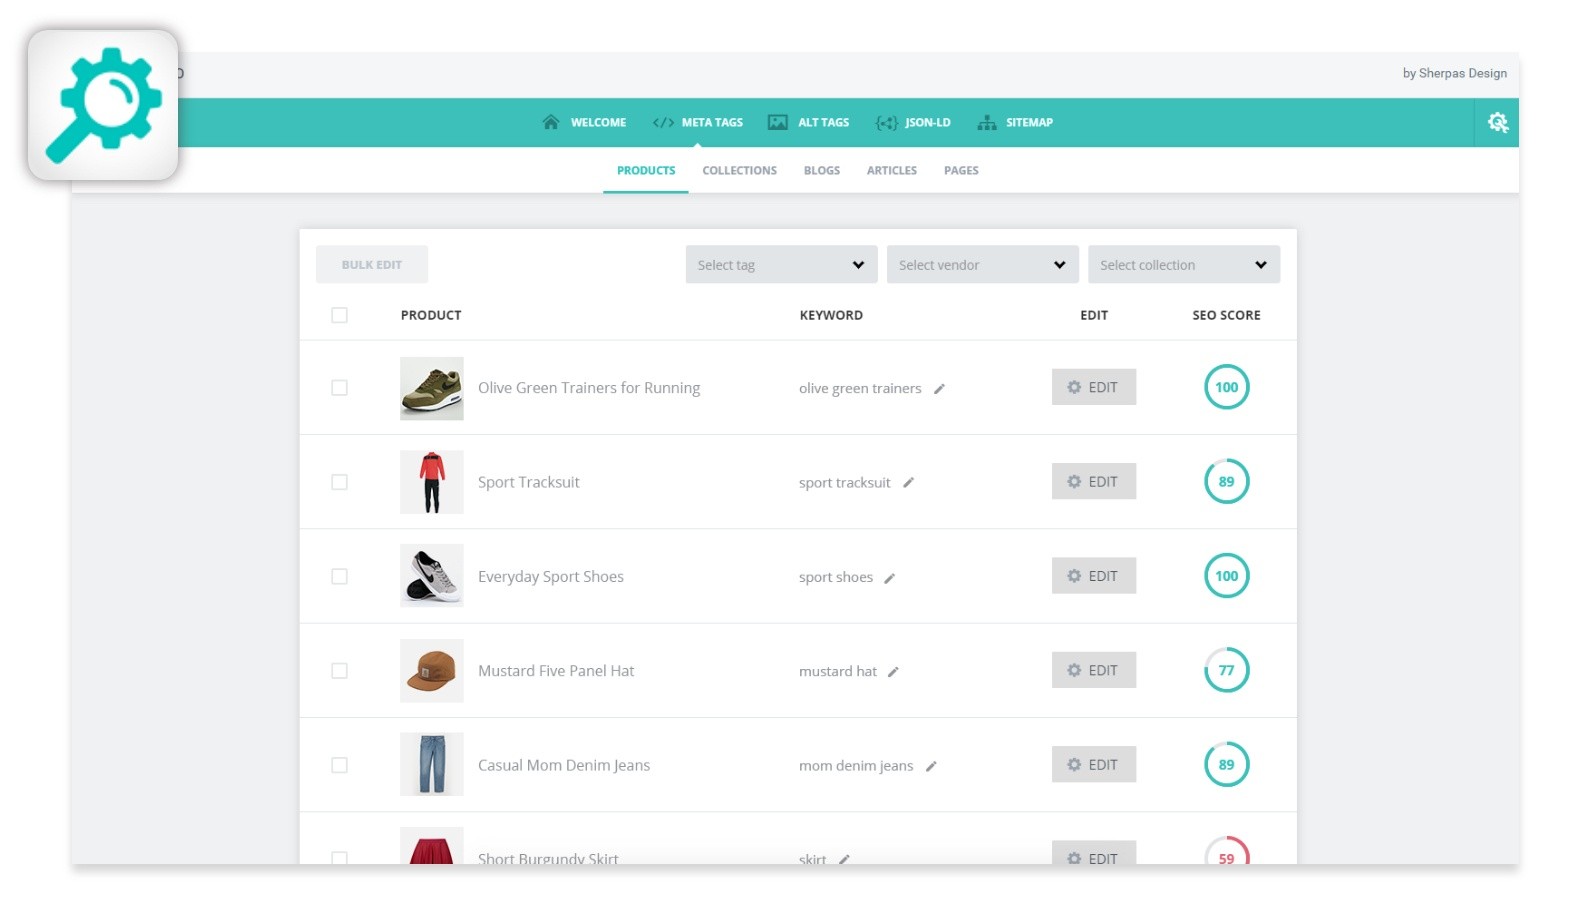Check the Mustard Five Panel Hat row
1594x907 pixels.
tap(339, 670)
